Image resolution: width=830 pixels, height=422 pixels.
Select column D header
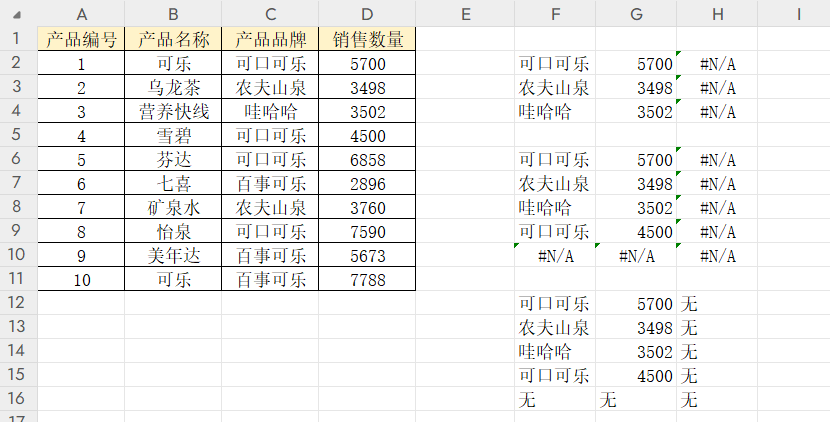(368, 13)
